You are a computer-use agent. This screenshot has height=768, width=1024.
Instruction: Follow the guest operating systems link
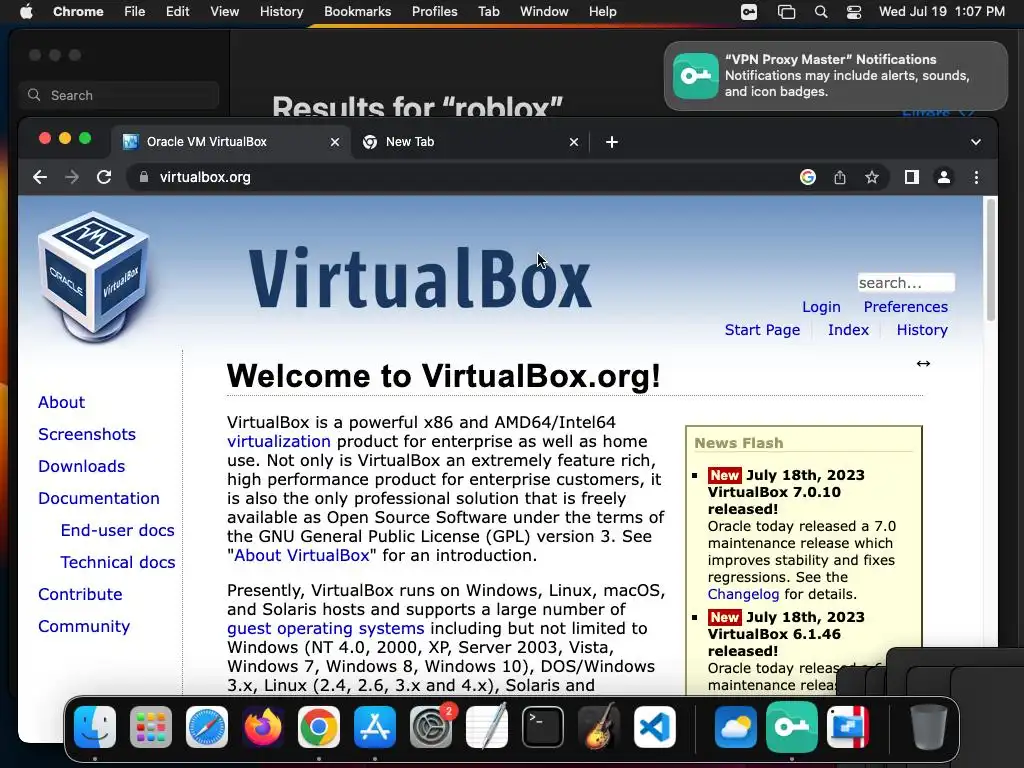point(326,629)
